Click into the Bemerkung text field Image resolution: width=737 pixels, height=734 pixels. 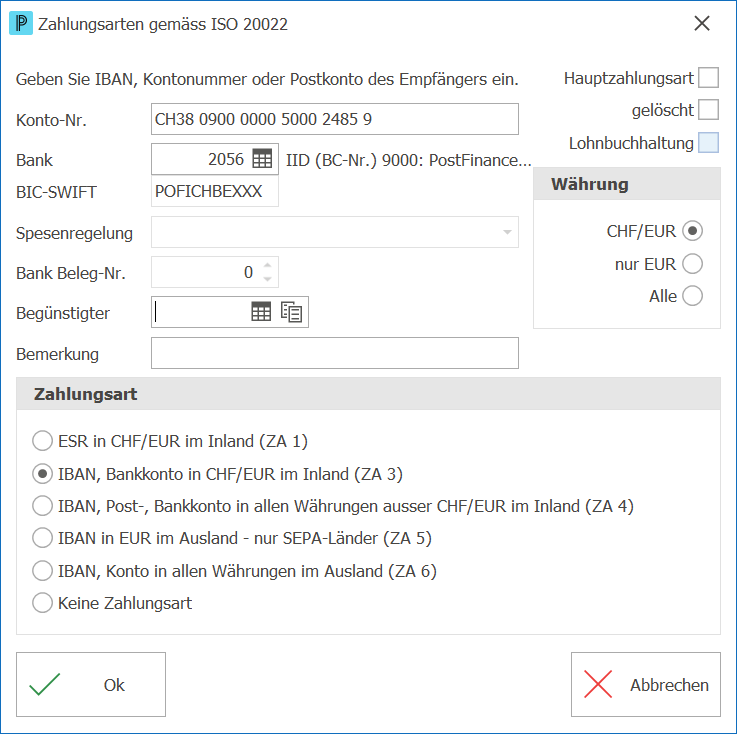point(335,353)
